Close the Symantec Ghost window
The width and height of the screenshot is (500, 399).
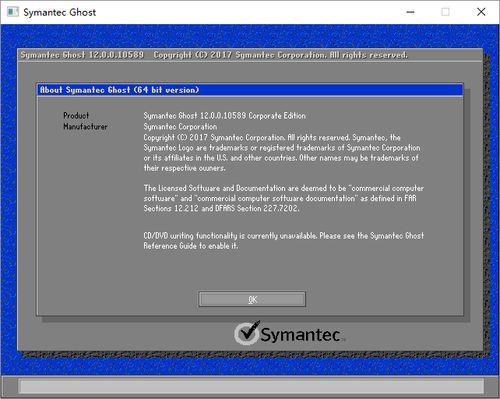481,12
